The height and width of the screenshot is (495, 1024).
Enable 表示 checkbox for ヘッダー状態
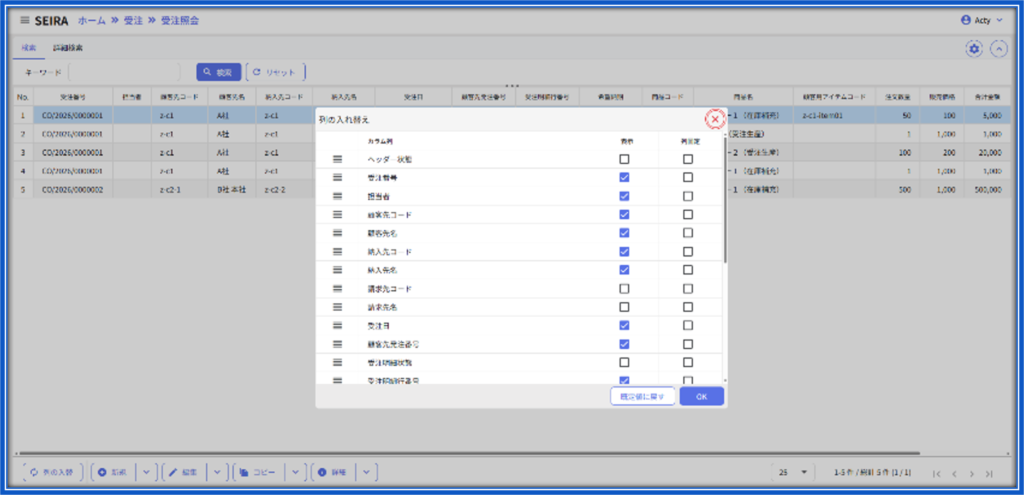pyautogui.click(x=624, y=159)
